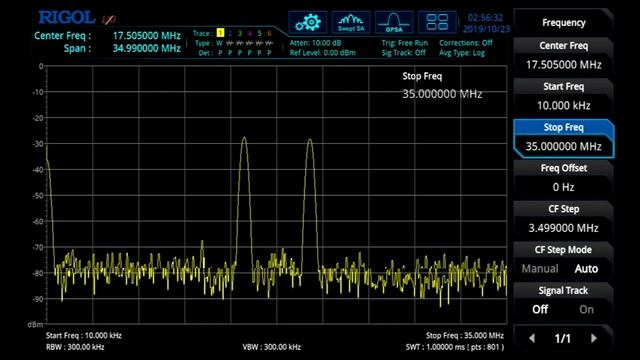The height and width of the screenshot is (360, 640).
Task: Click the 10.000 kHz Start Freq value
Action: click(563, 105)
